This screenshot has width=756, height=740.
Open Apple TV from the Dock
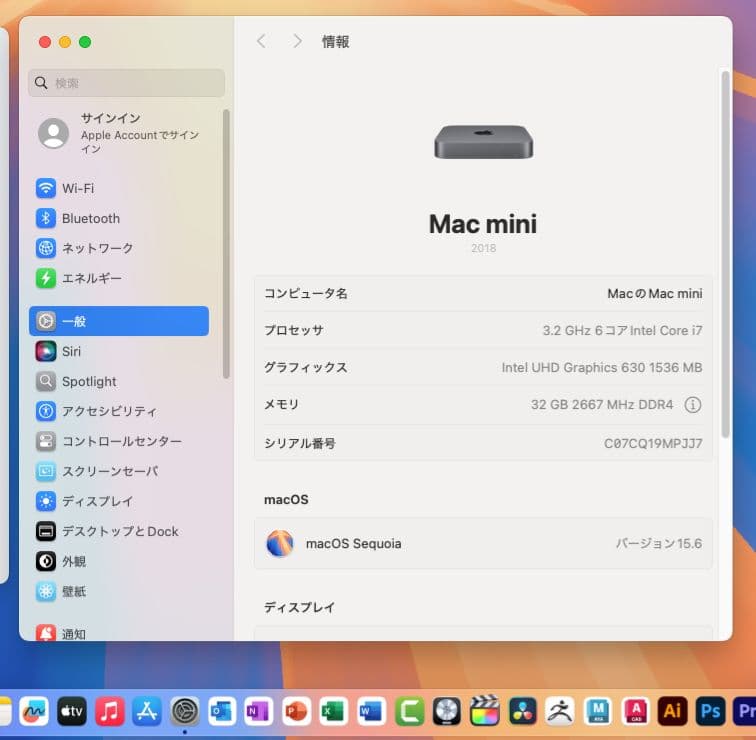[x=72, y=711]
